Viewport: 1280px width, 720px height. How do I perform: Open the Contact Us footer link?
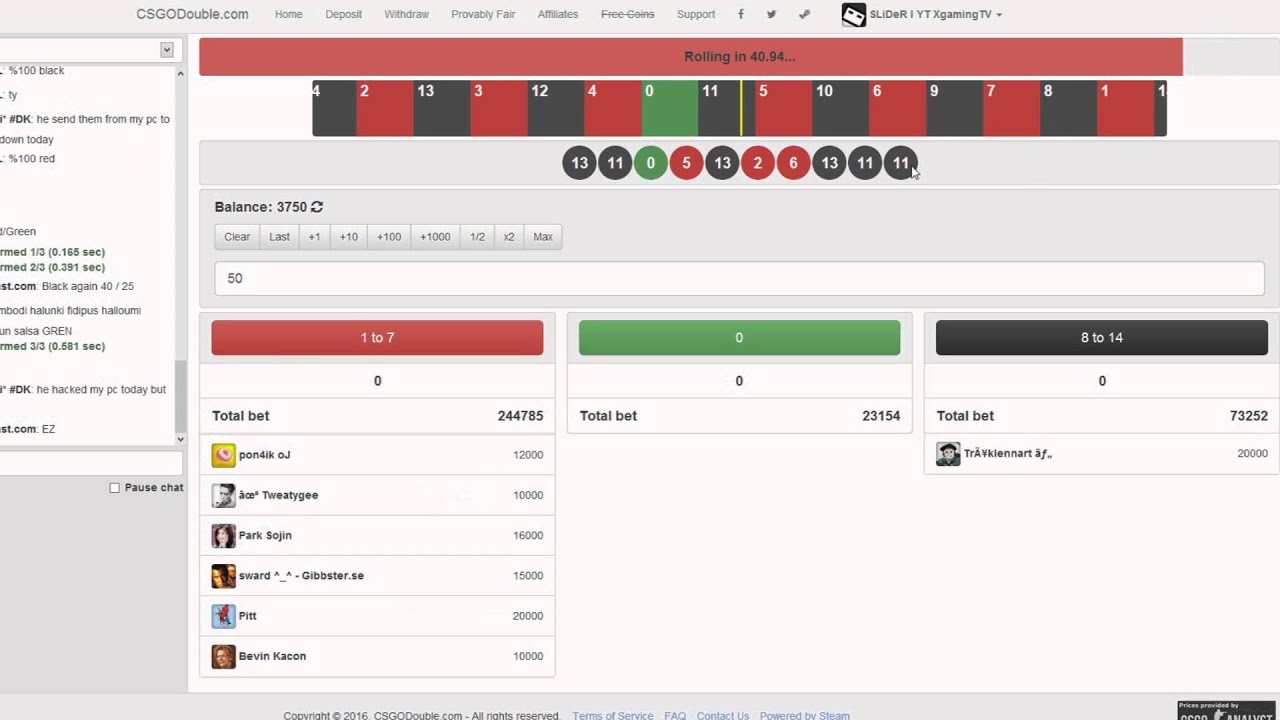(723, 714)
